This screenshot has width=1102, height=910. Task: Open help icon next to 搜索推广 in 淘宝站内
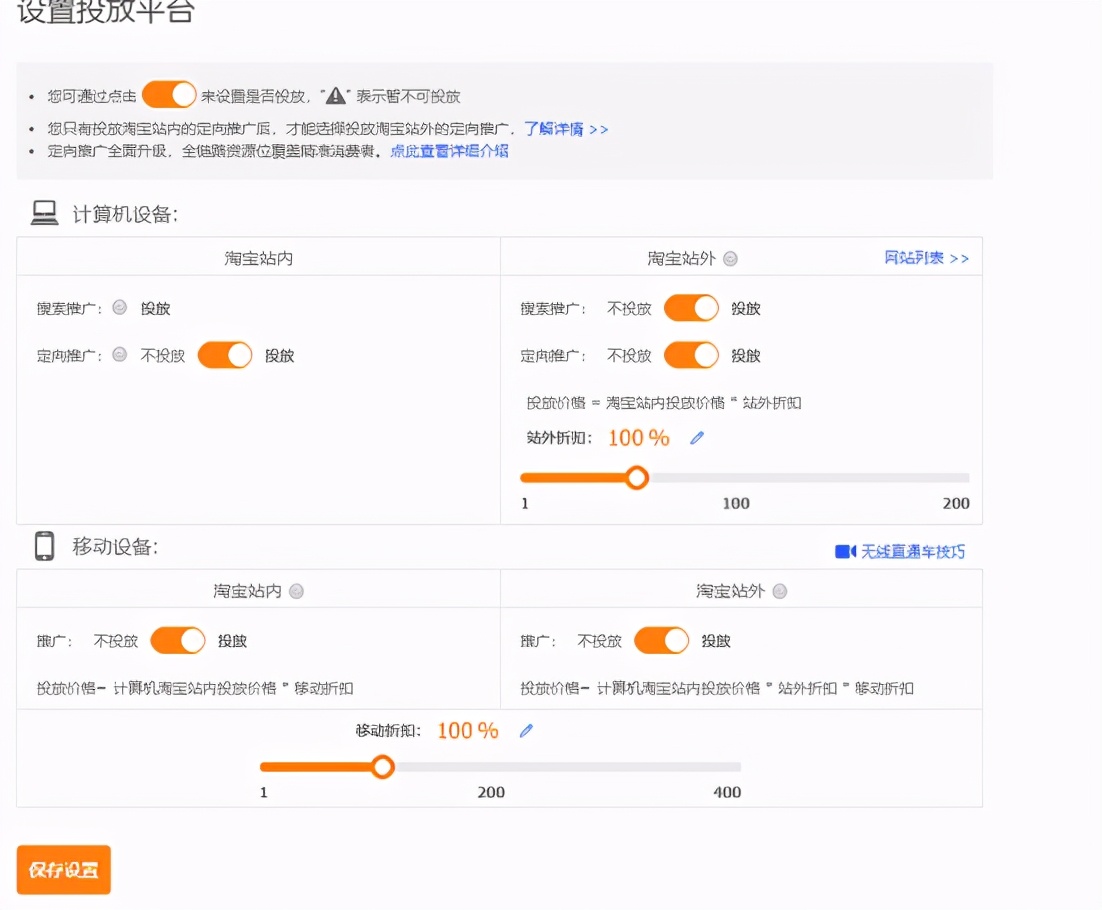point(119,307)
